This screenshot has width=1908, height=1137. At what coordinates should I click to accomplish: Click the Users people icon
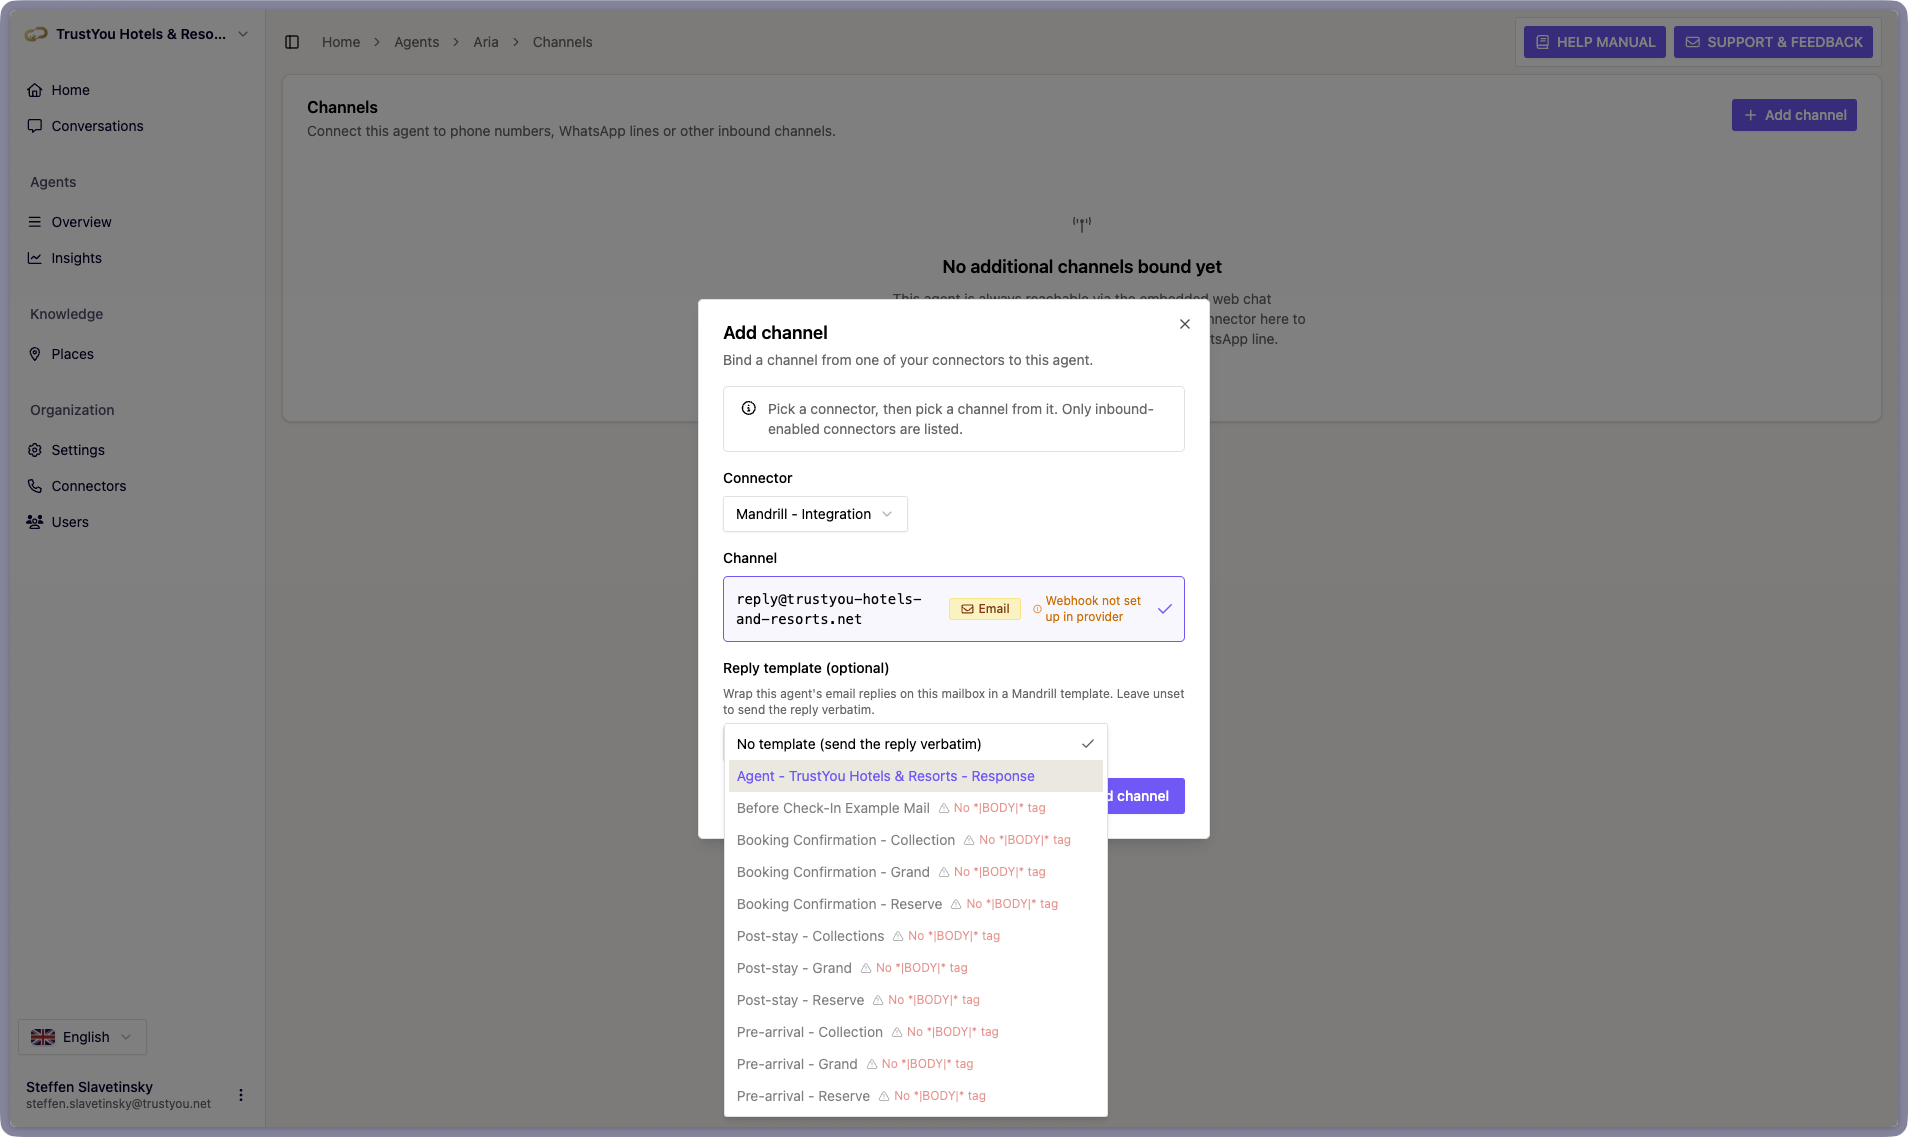coord(35,522)
